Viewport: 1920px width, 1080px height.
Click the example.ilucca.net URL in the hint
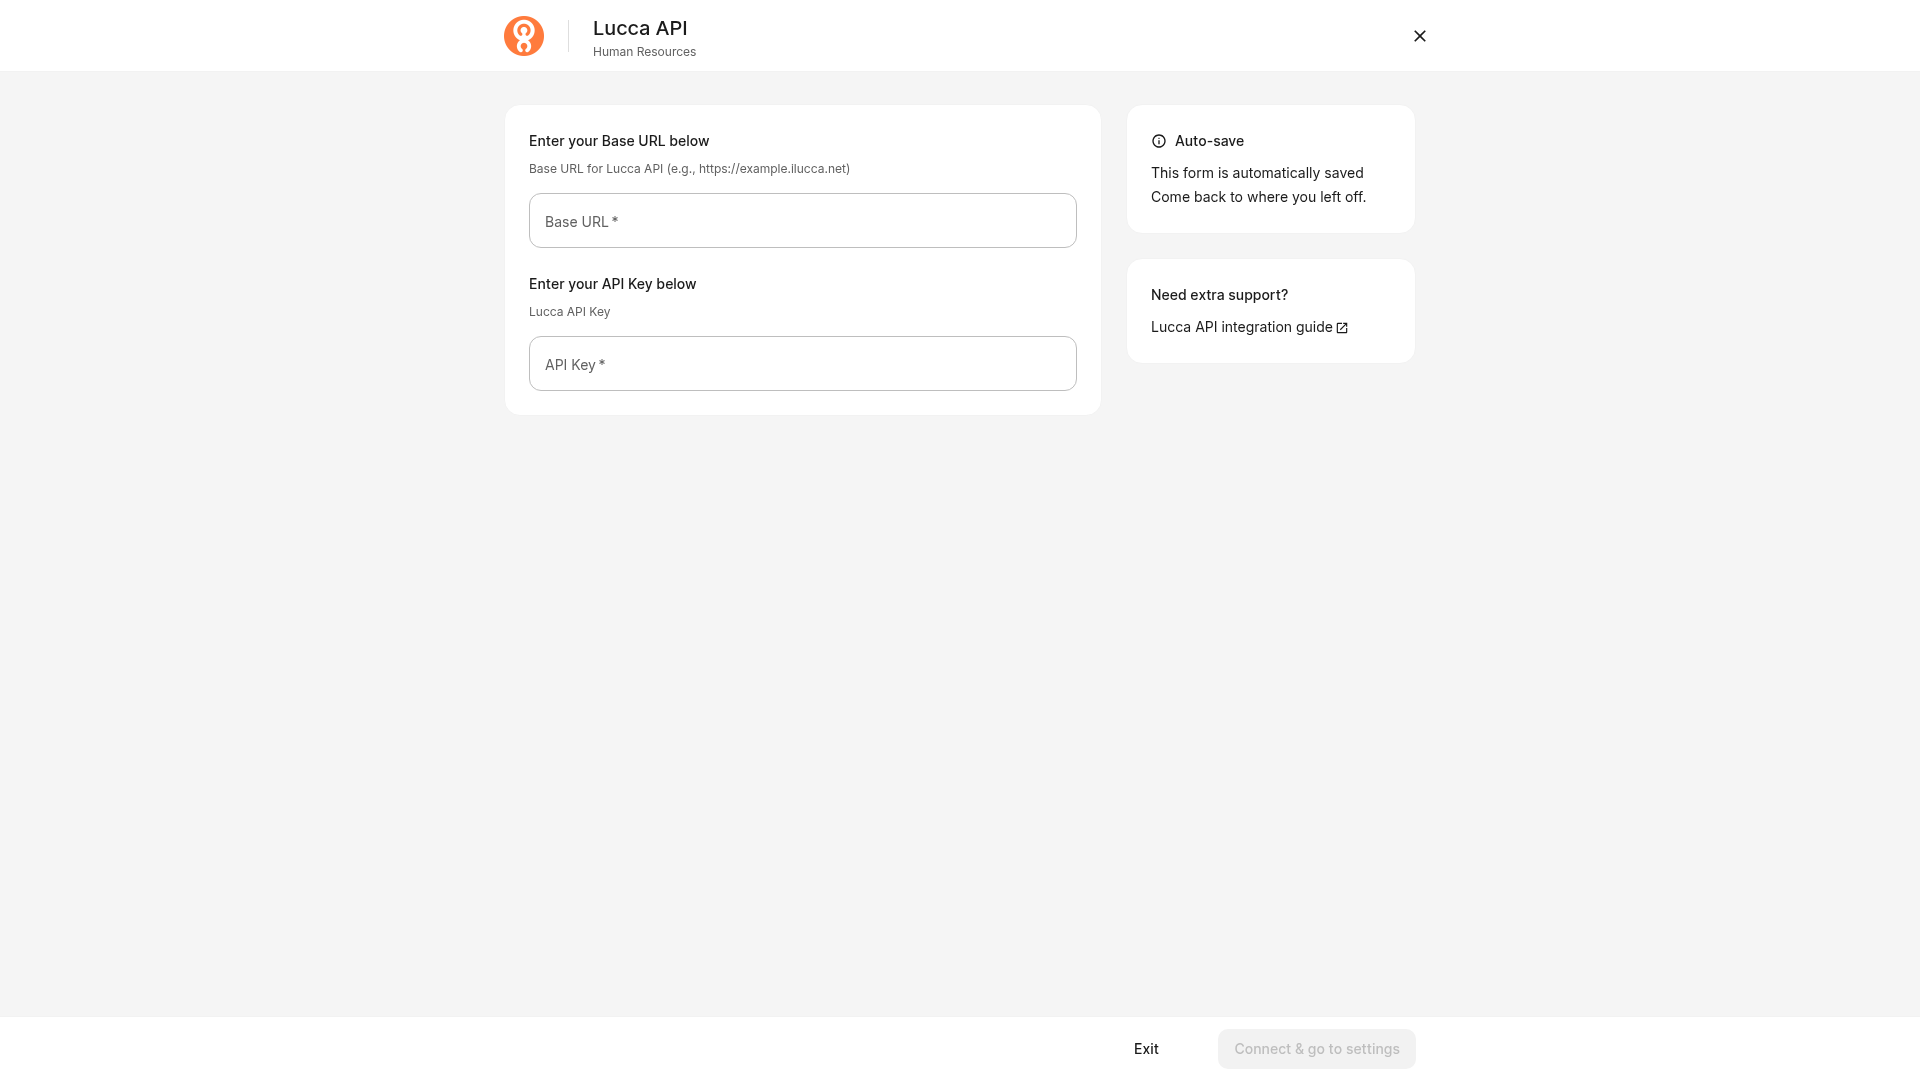(772, 169)
